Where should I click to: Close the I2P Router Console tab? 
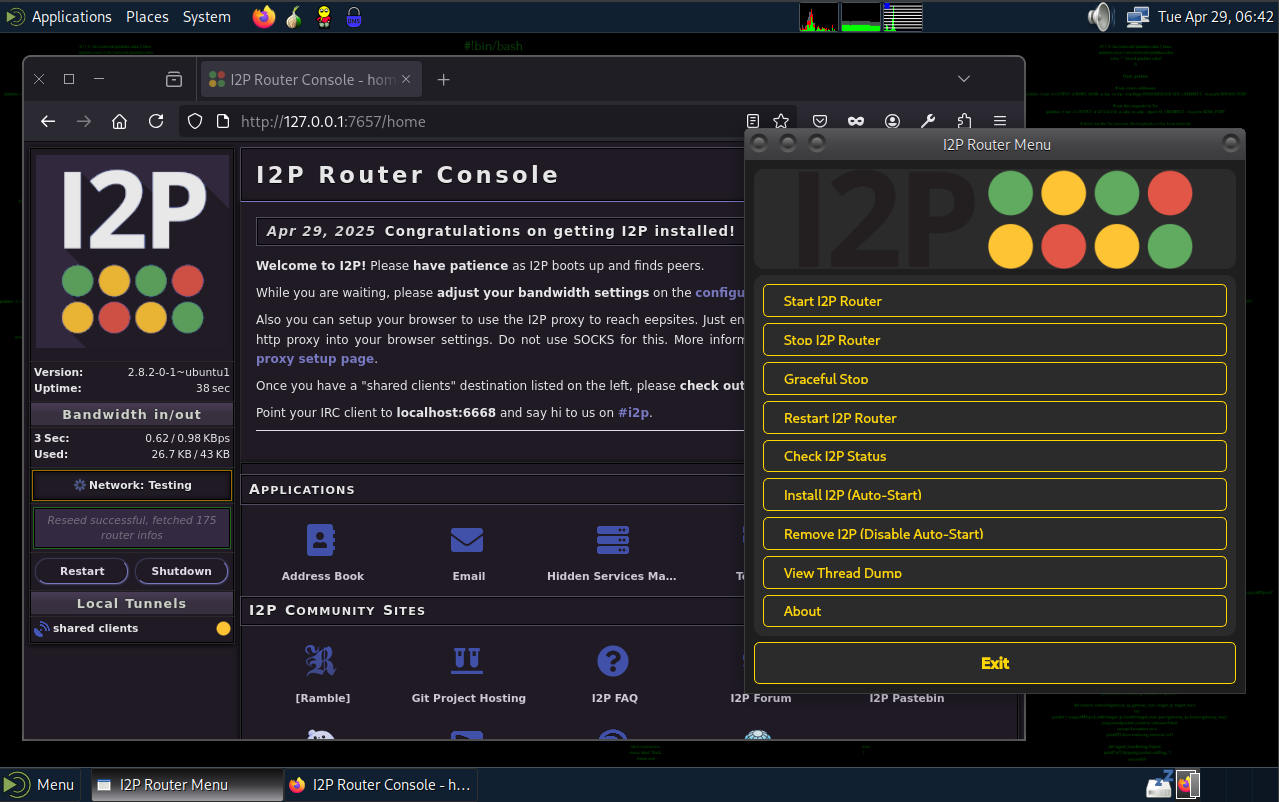[x=408, y=79]
